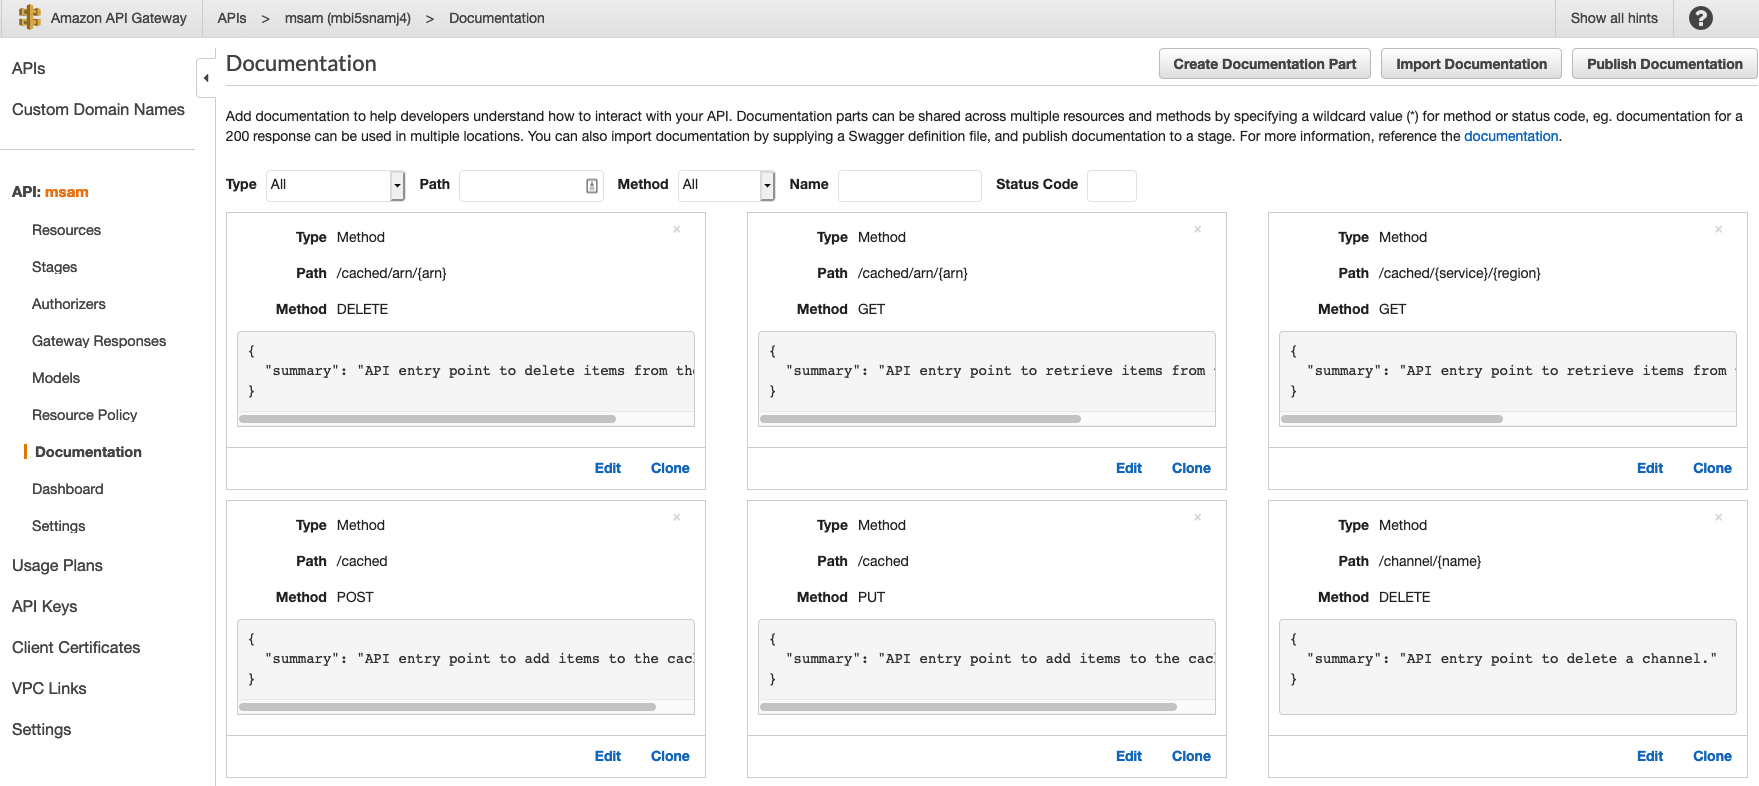Click scrollbar in /cached/arn/{arn} GET code box
The image size is (1759, 786).
point(920,419)
